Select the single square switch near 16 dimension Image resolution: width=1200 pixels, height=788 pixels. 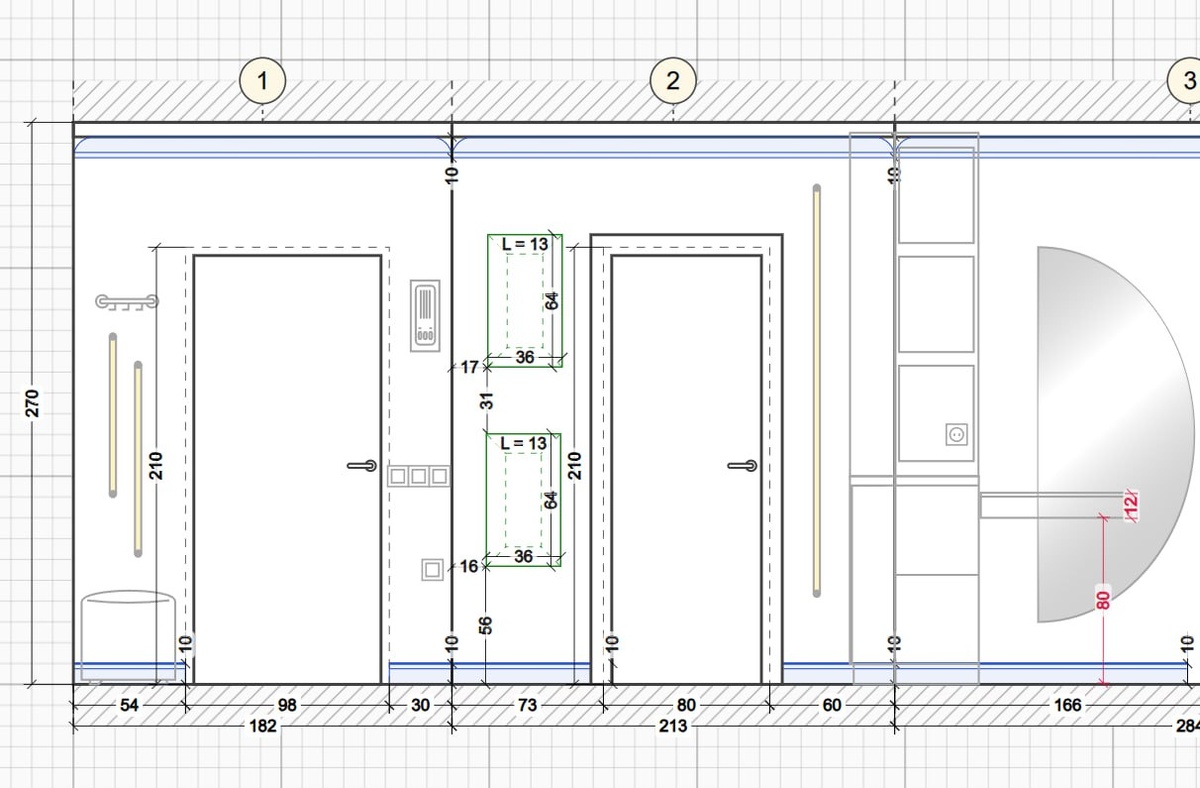[432, 569]
